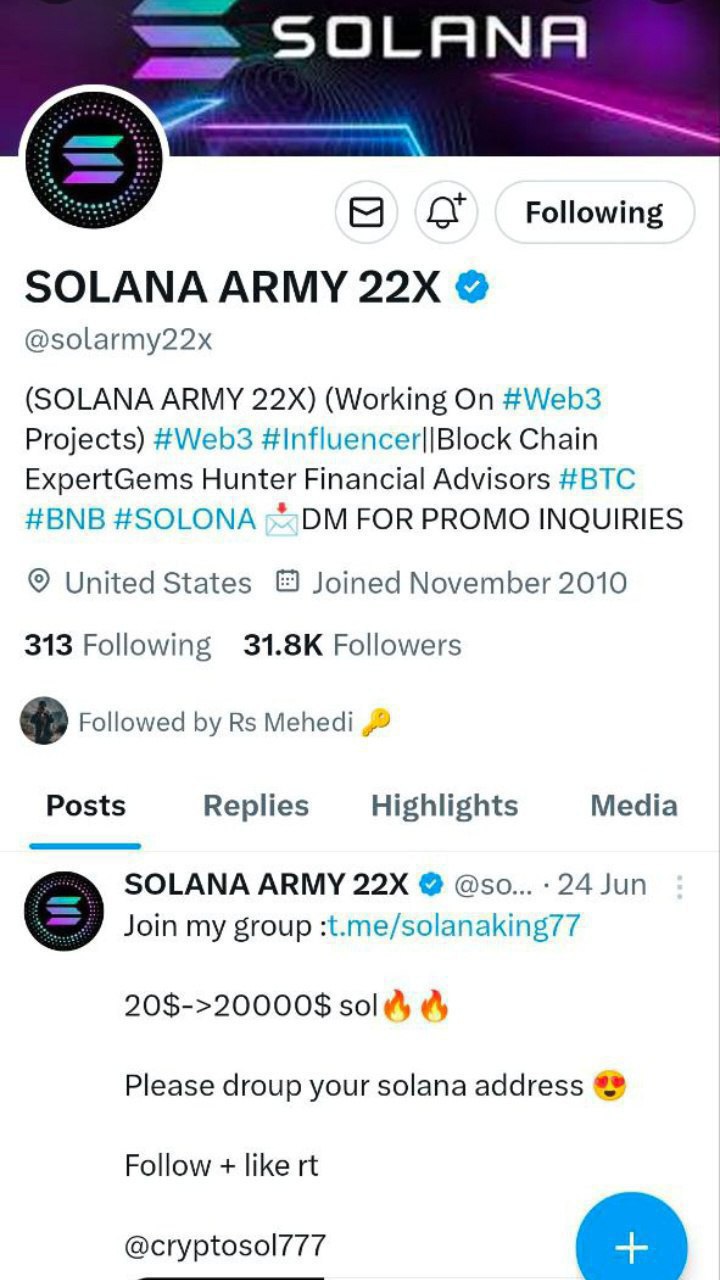720x1280 pixels.
Task: Open post options three-dot menu
Action: [679, 886]
